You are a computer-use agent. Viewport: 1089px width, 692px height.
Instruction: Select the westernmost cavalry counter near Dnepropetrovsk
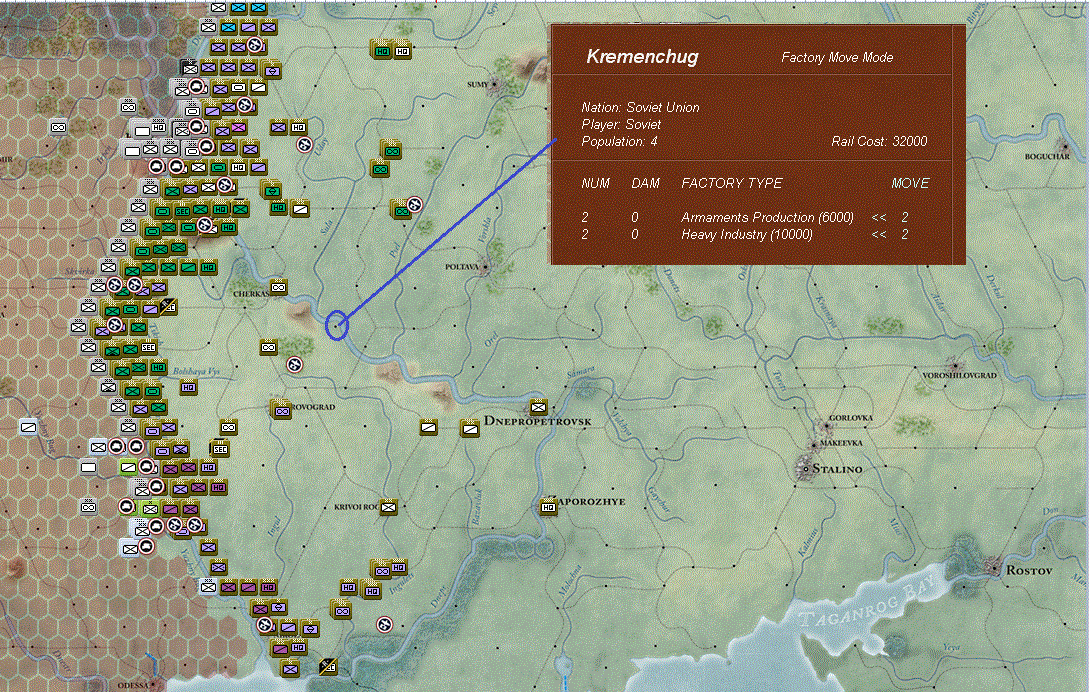429,428
